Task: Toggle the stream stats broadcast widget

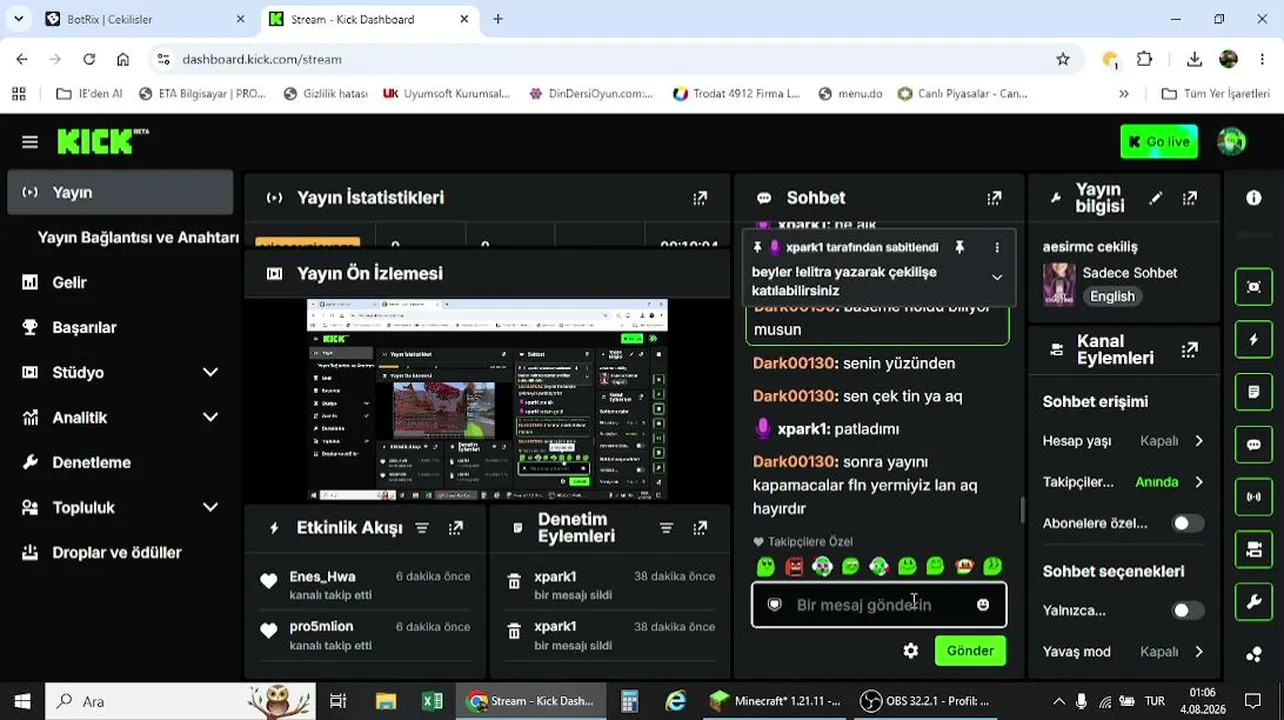Action: pos(1254,497)
